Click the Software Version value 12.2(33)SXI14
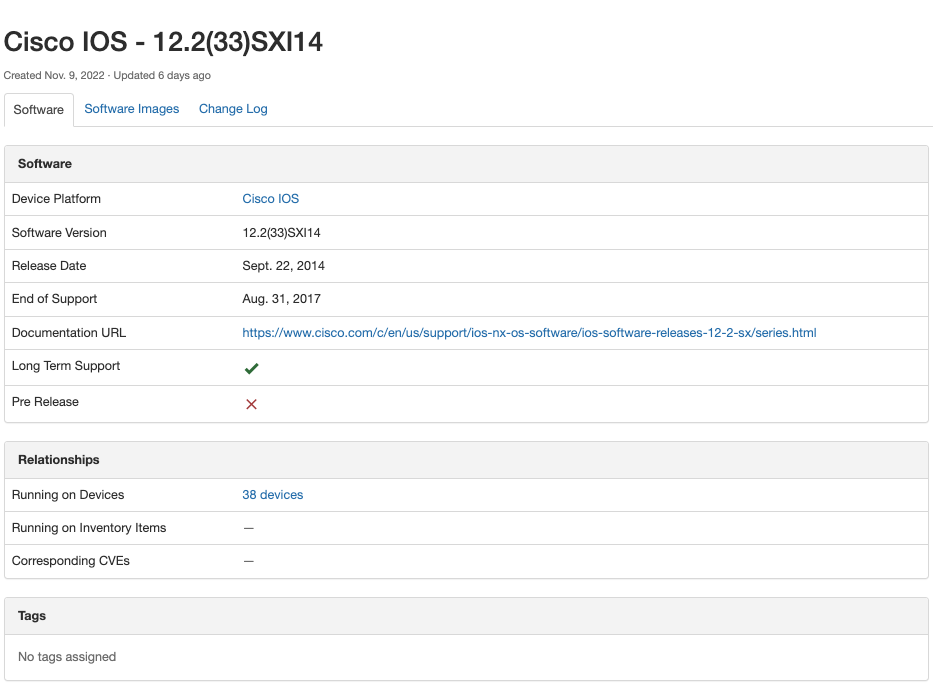Image resolution: width=933 pixels, height=687 pixels. tap(281, 233)
